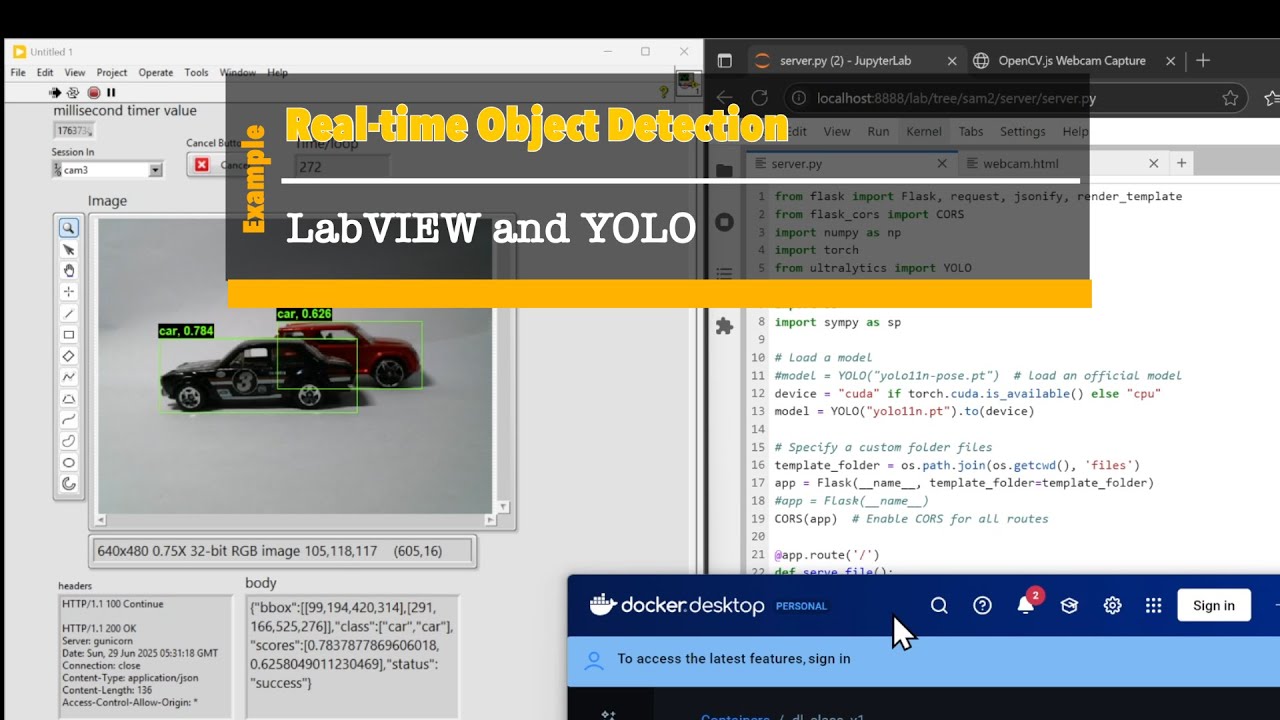
Task: Click the image display down scroll arrow
Action: 503,507
